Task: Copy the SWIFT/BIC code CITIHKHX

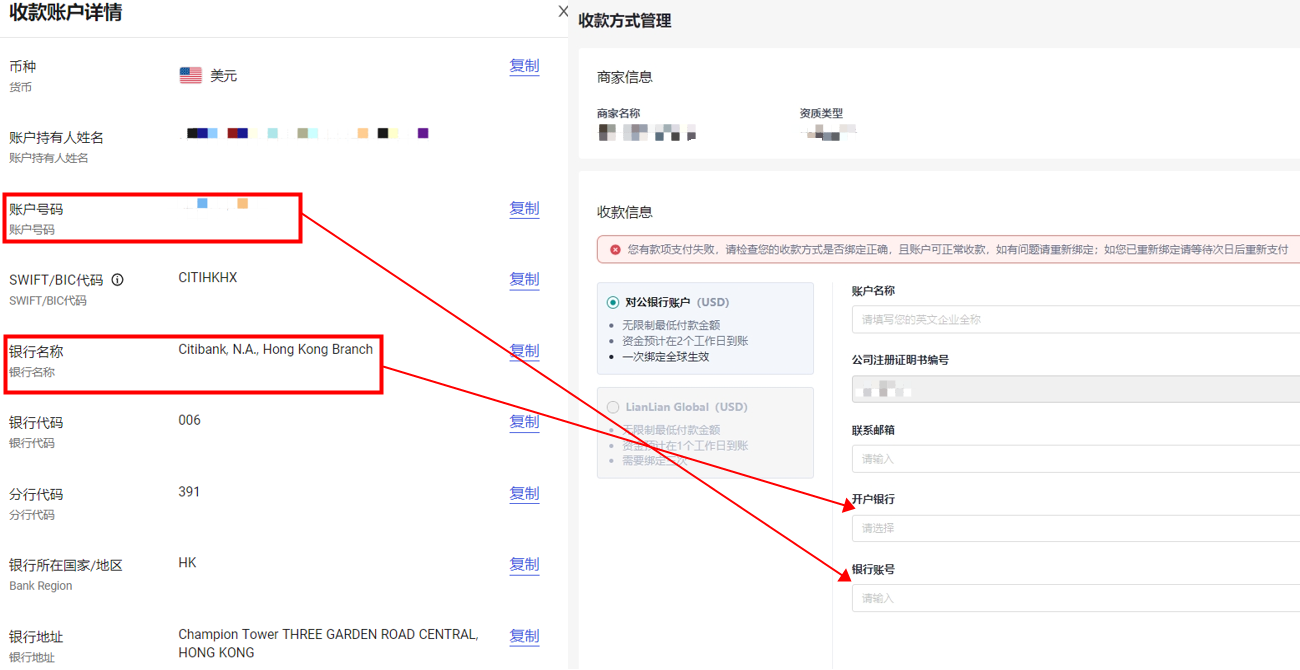Action: [x=524, y=279]
